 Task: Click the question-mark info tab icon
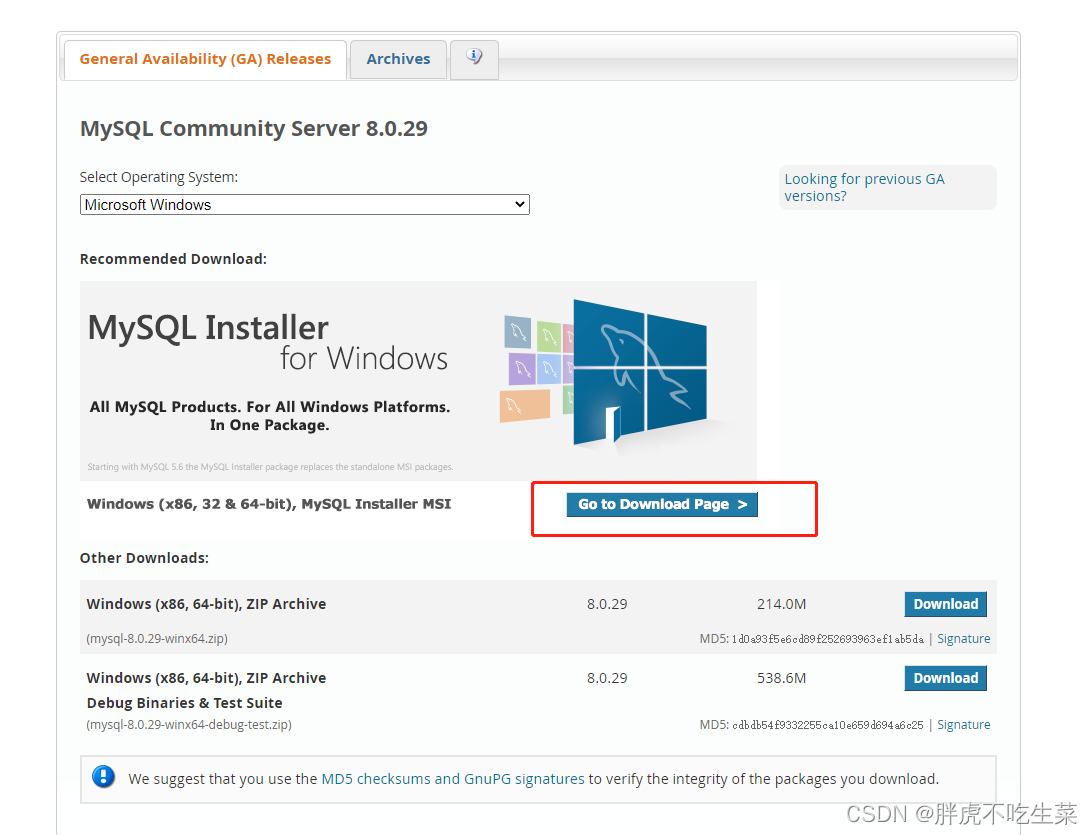click(474, 59)
